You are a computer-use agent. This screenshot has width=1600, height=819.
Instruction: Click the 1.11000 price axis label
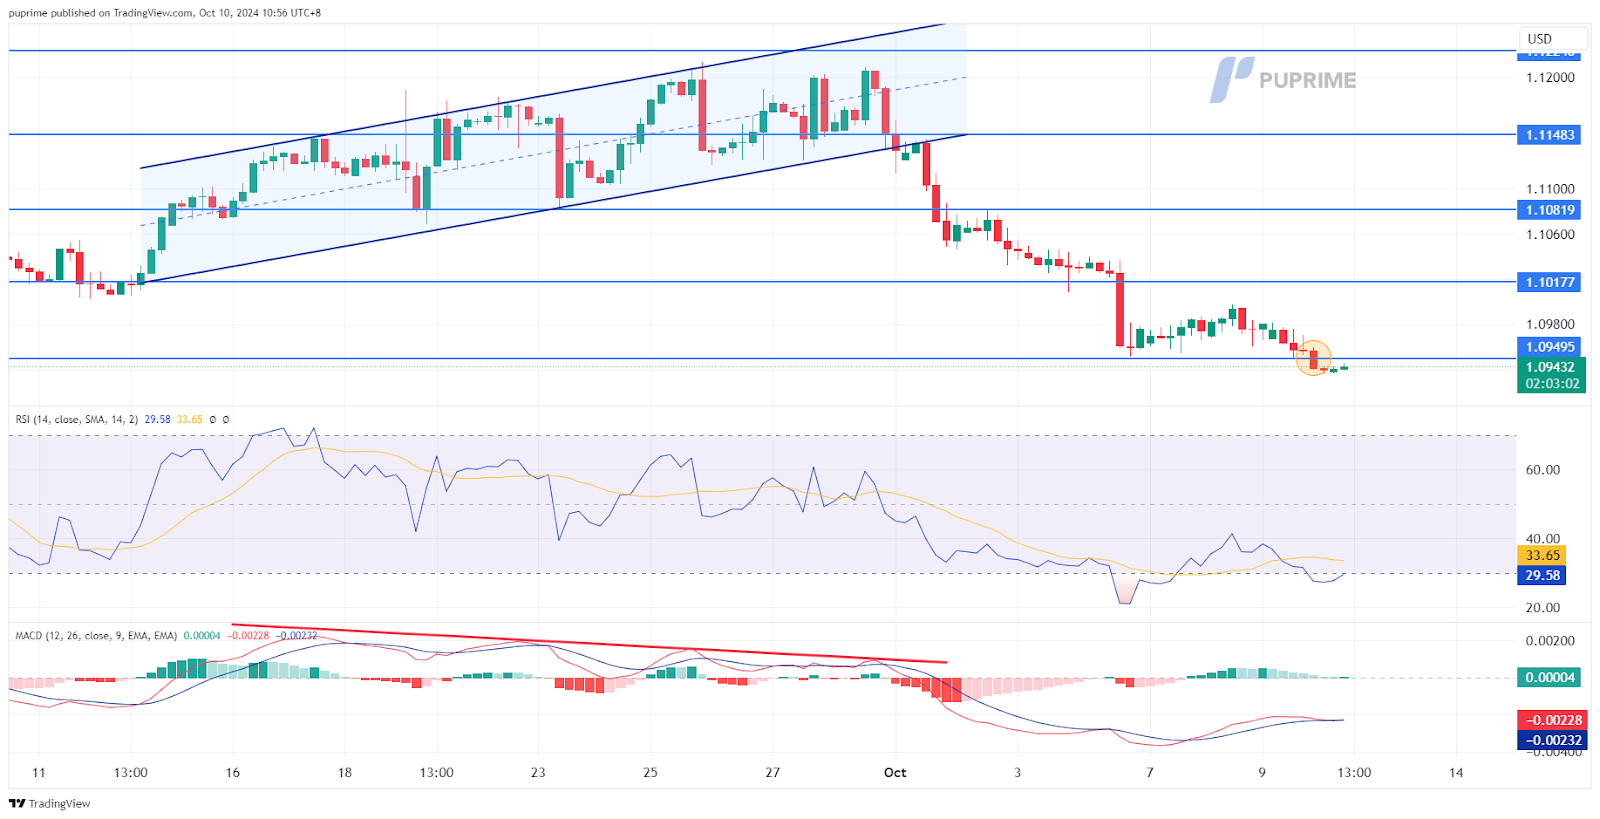tap(1550, 188)
